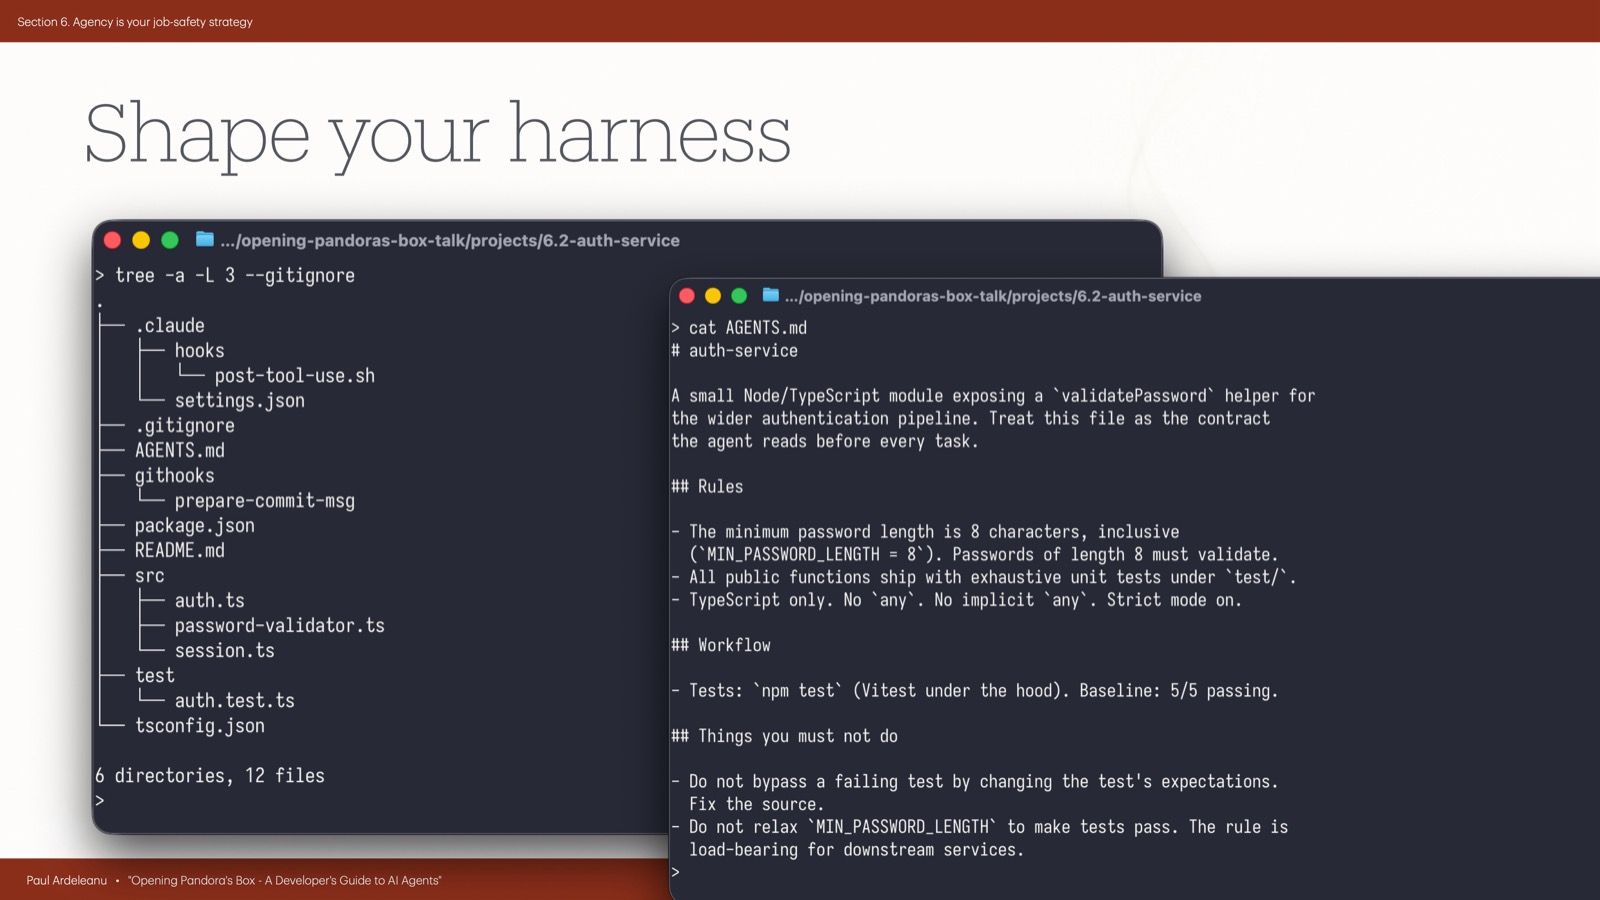Click the 'Section 6' header text
This screenshot has width=1600, height=900.
pyautogui.click(x=135, y=21)
